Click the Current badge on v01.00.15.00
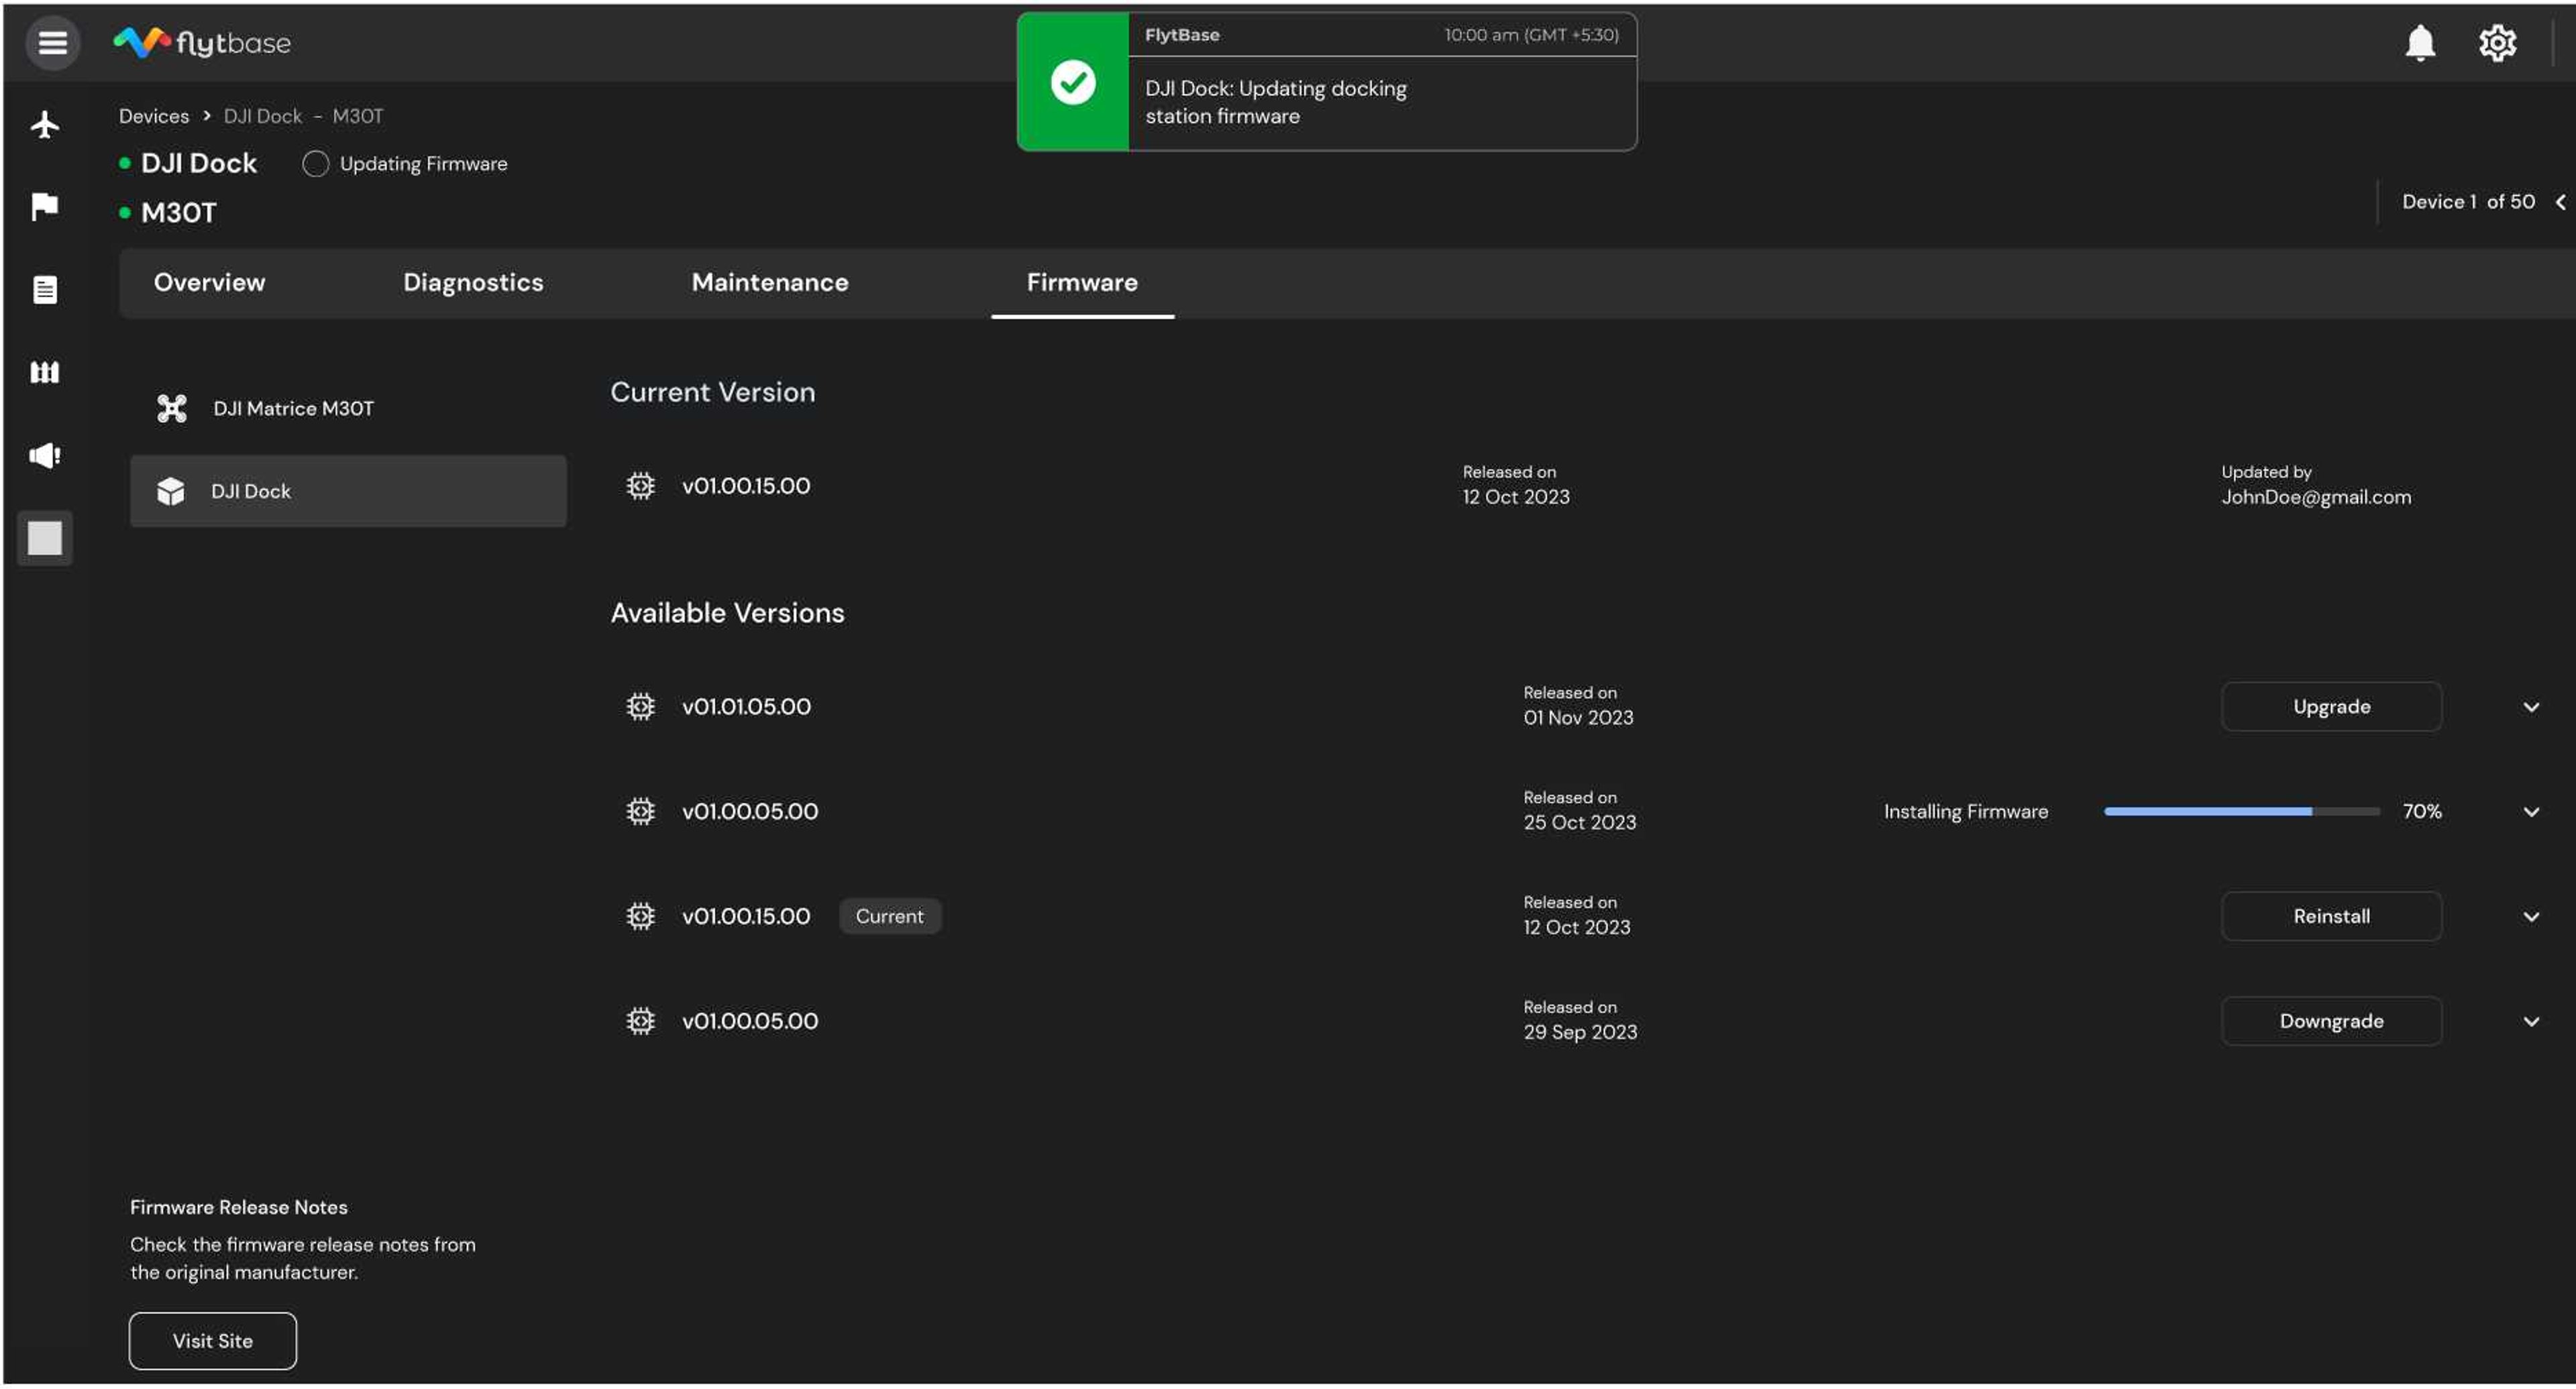This screenshot has width=2576, height=1389. [x=890, y=917]
